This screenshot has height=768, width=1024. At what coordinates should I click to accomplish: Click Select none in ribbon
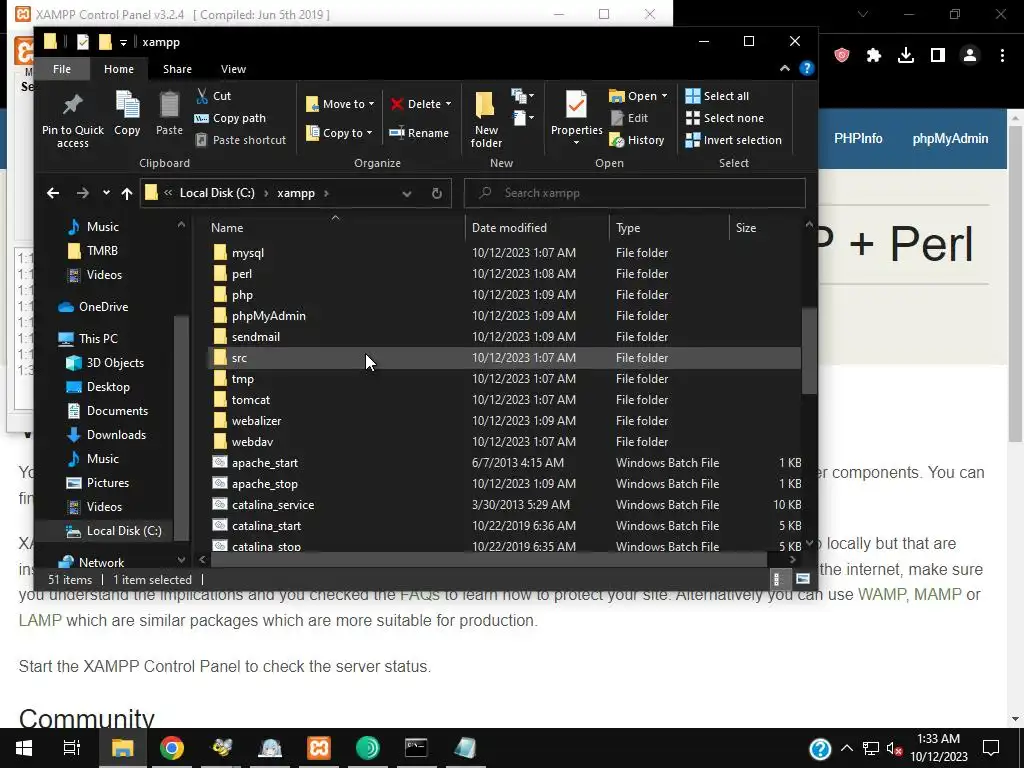(x=725, y=118)
